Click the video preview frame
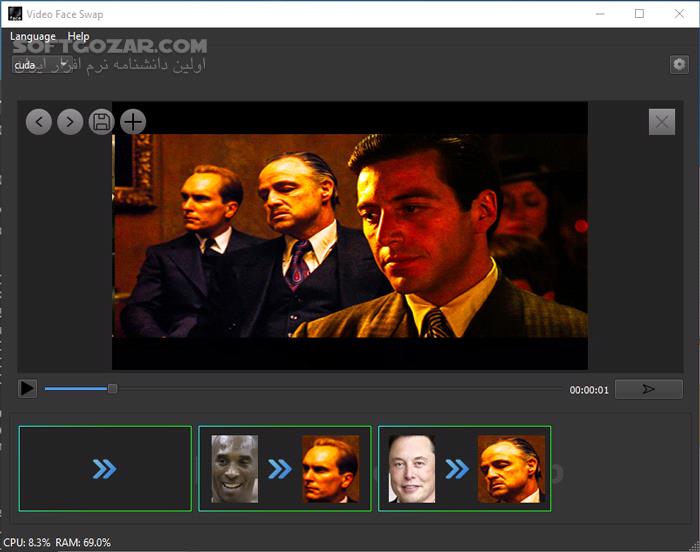700x552 pixels. click(350, 236)
